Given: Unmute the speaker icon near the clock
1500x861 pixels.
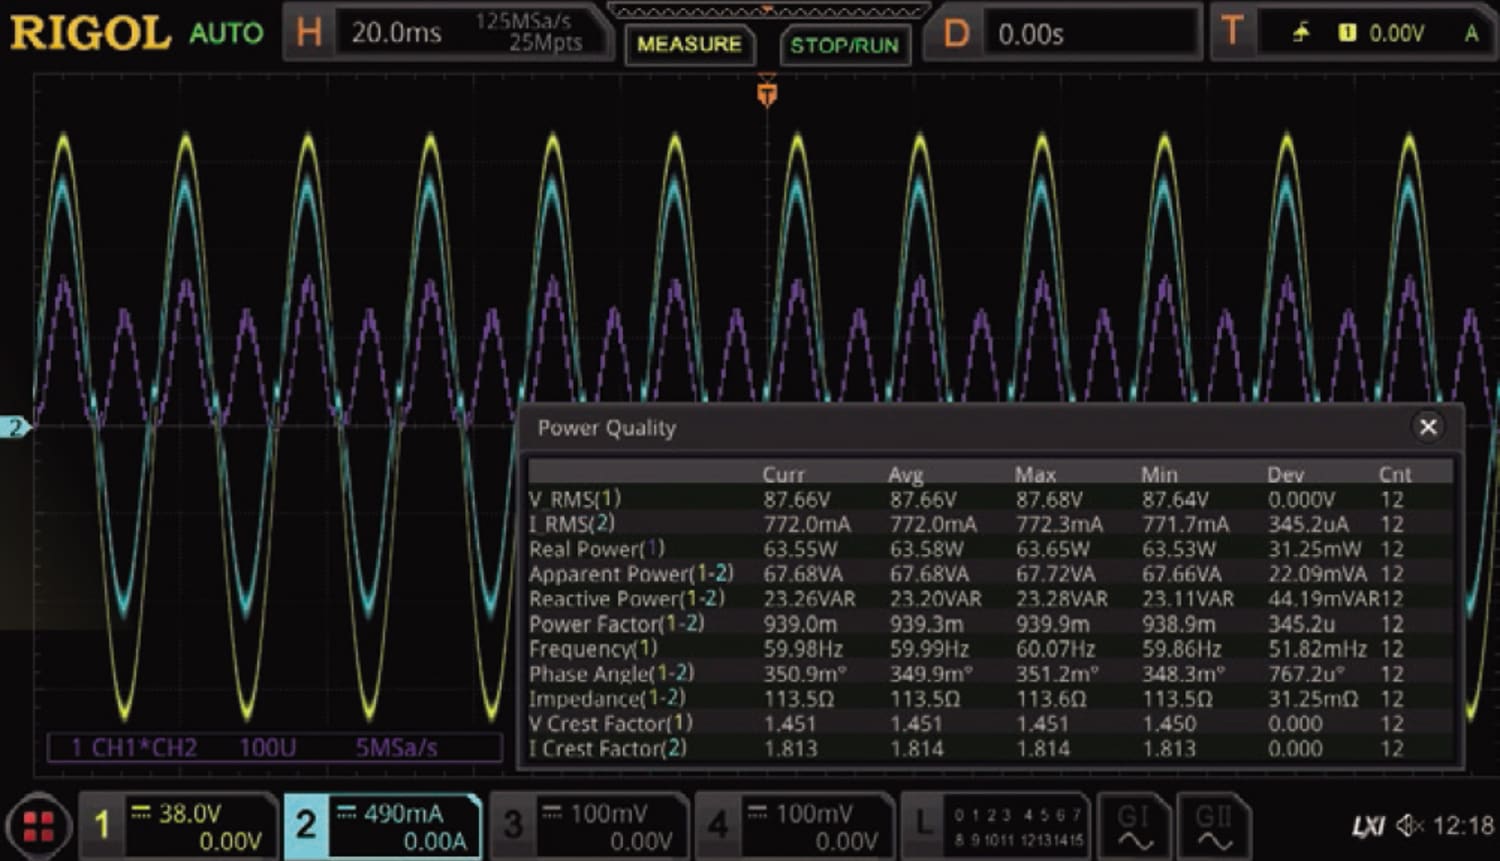Looking at the screenshot, I should [1406, 823].
